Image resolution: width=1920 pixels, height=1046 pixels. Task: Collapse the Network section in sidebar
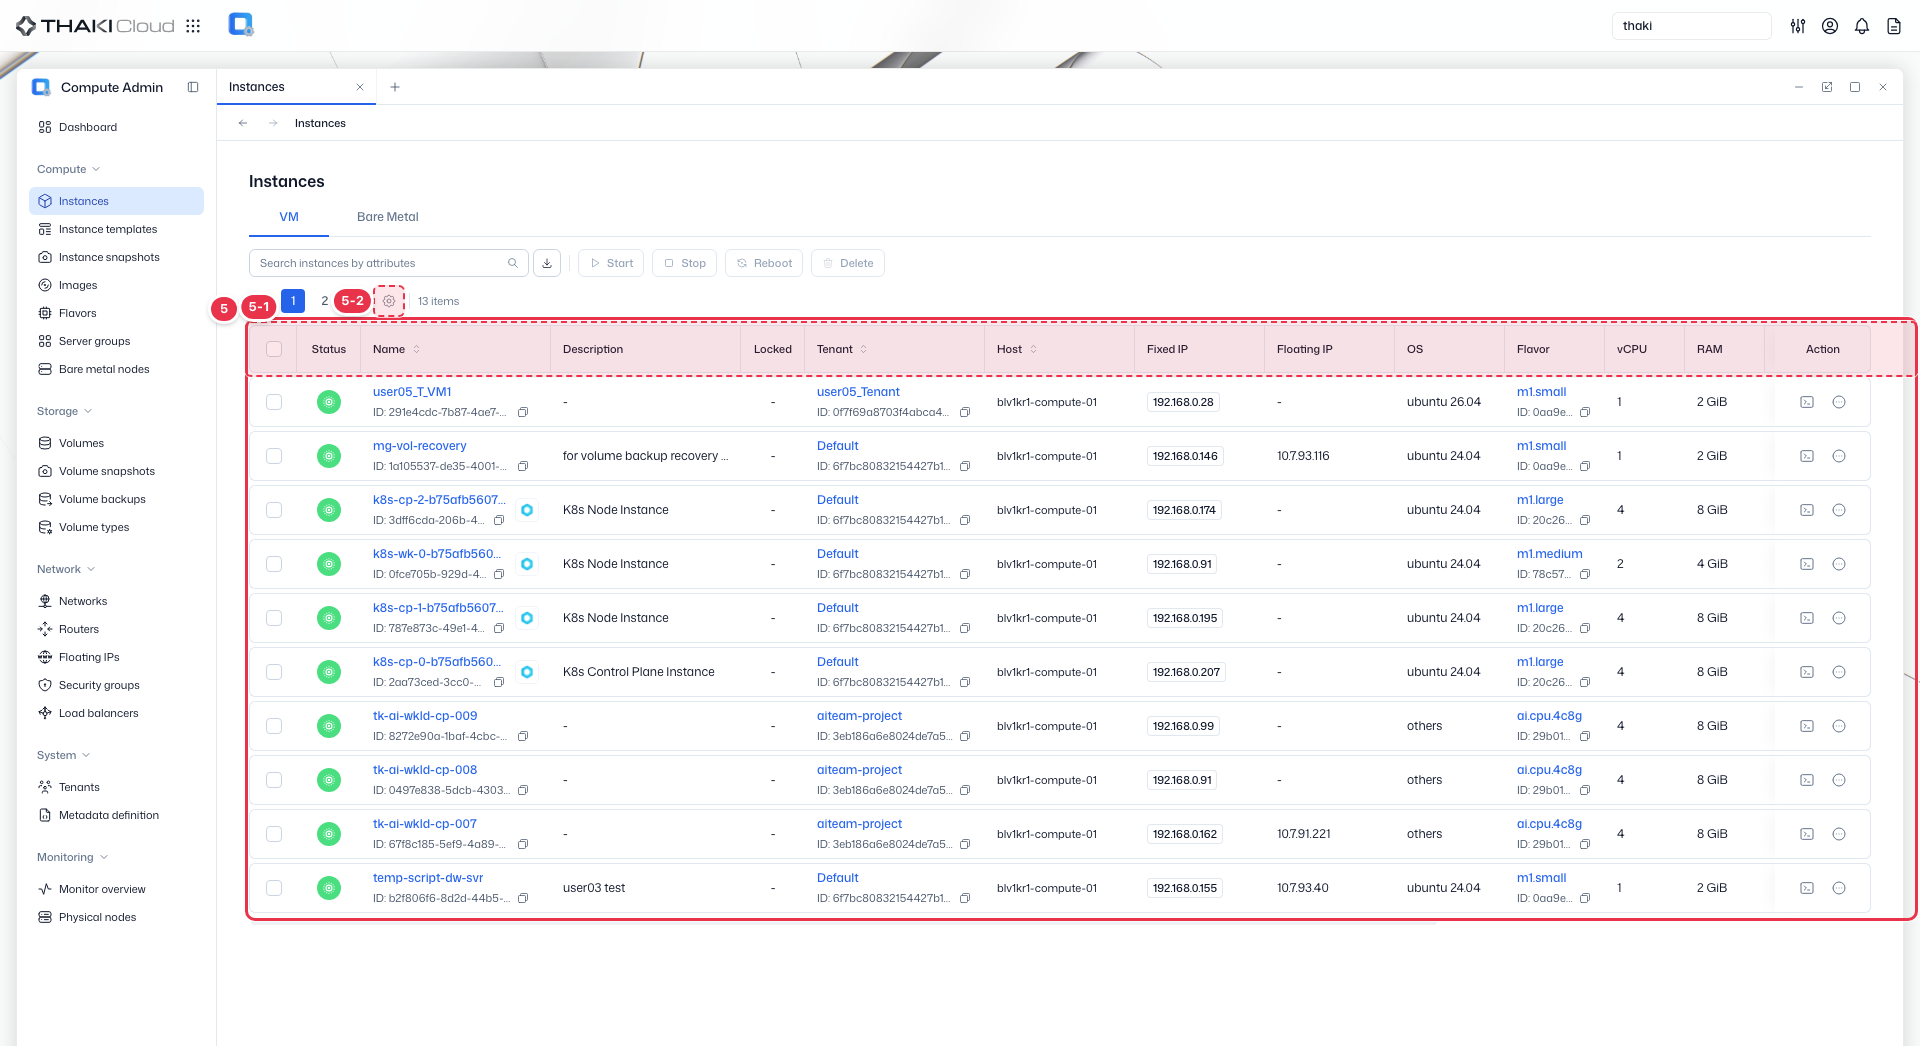coord(66,569)
